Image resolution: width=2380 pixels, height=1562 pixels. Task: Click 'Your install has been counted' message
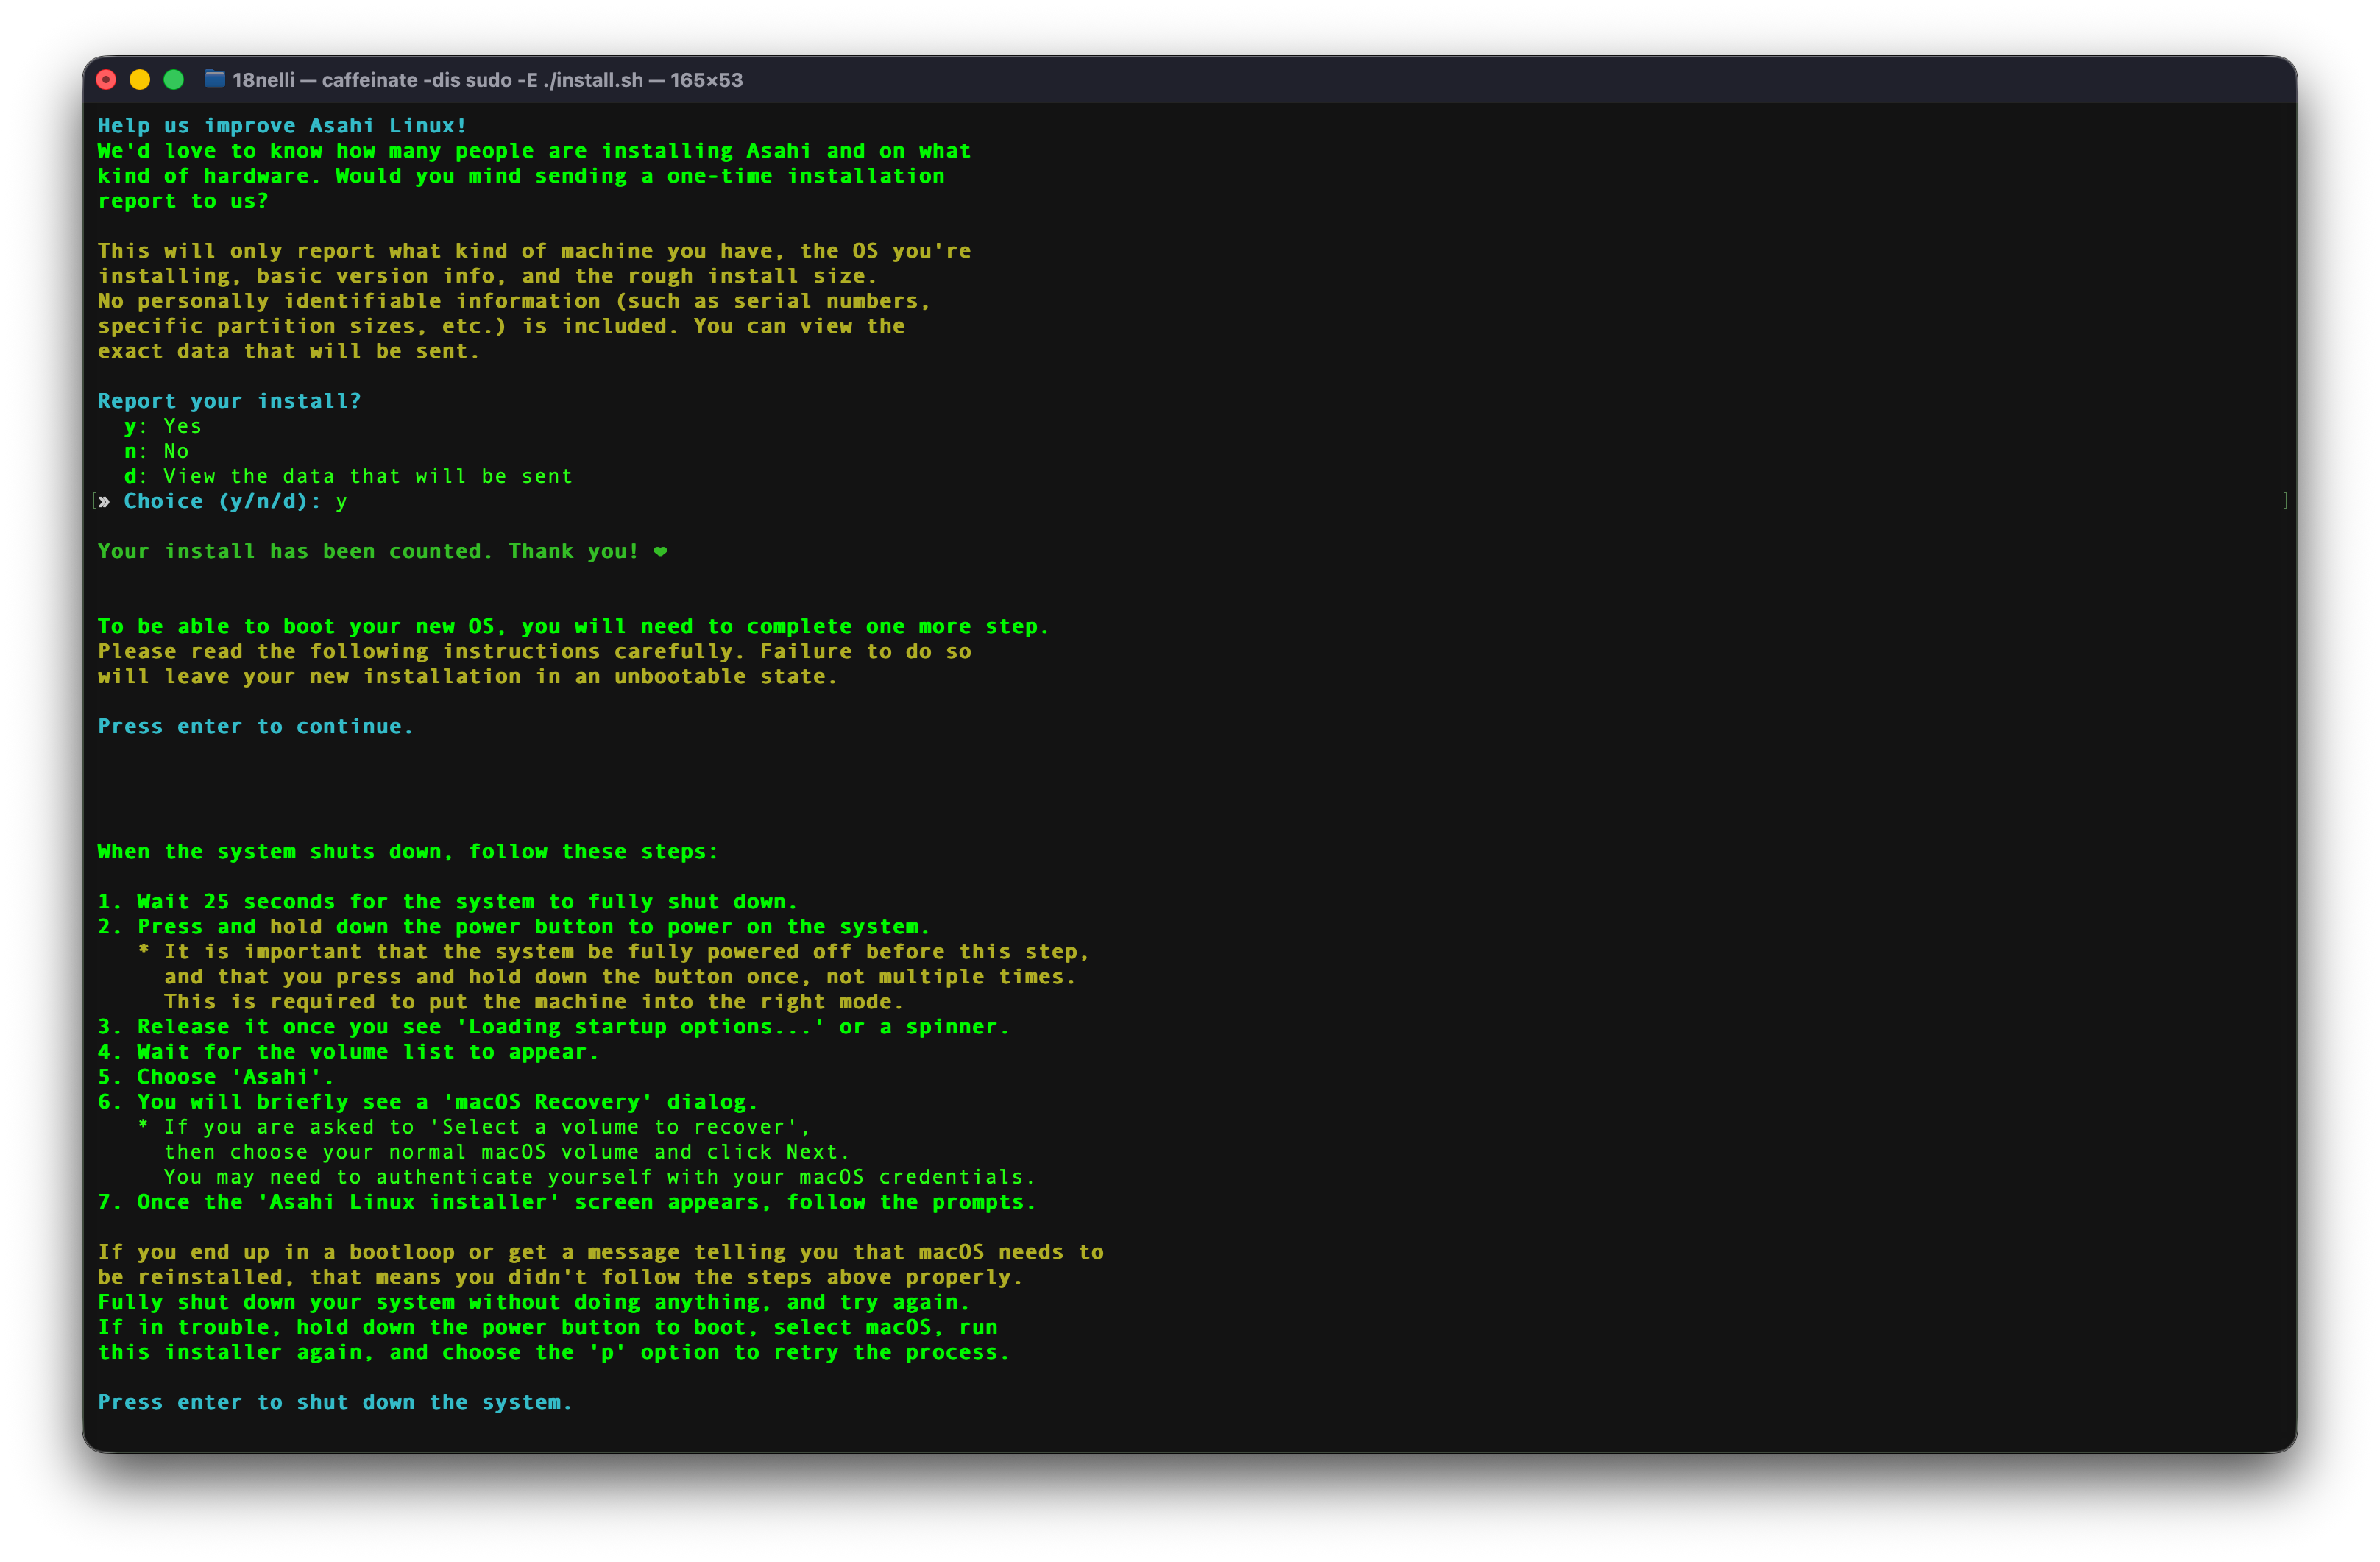coord(368,552)
